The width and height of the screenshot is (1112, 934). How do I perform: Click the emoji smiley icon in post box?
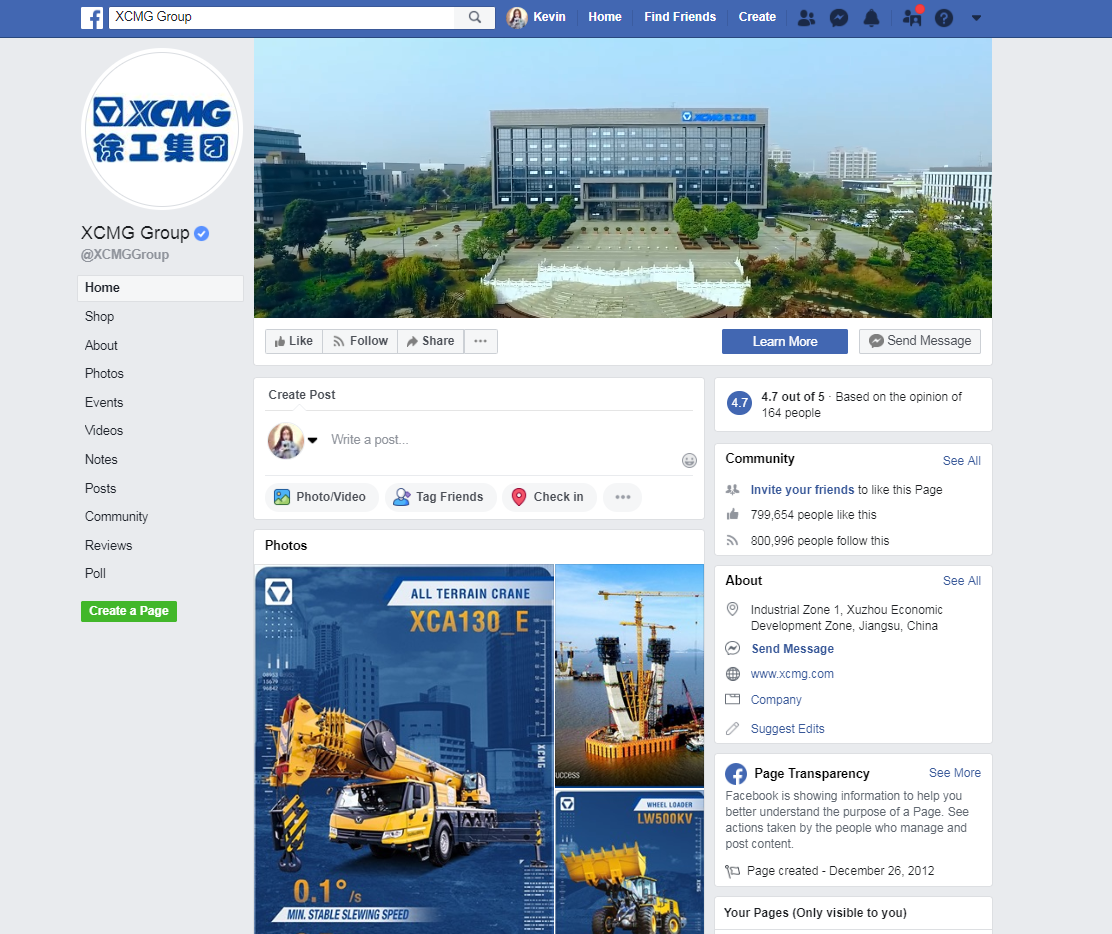[x=689, y=460]
